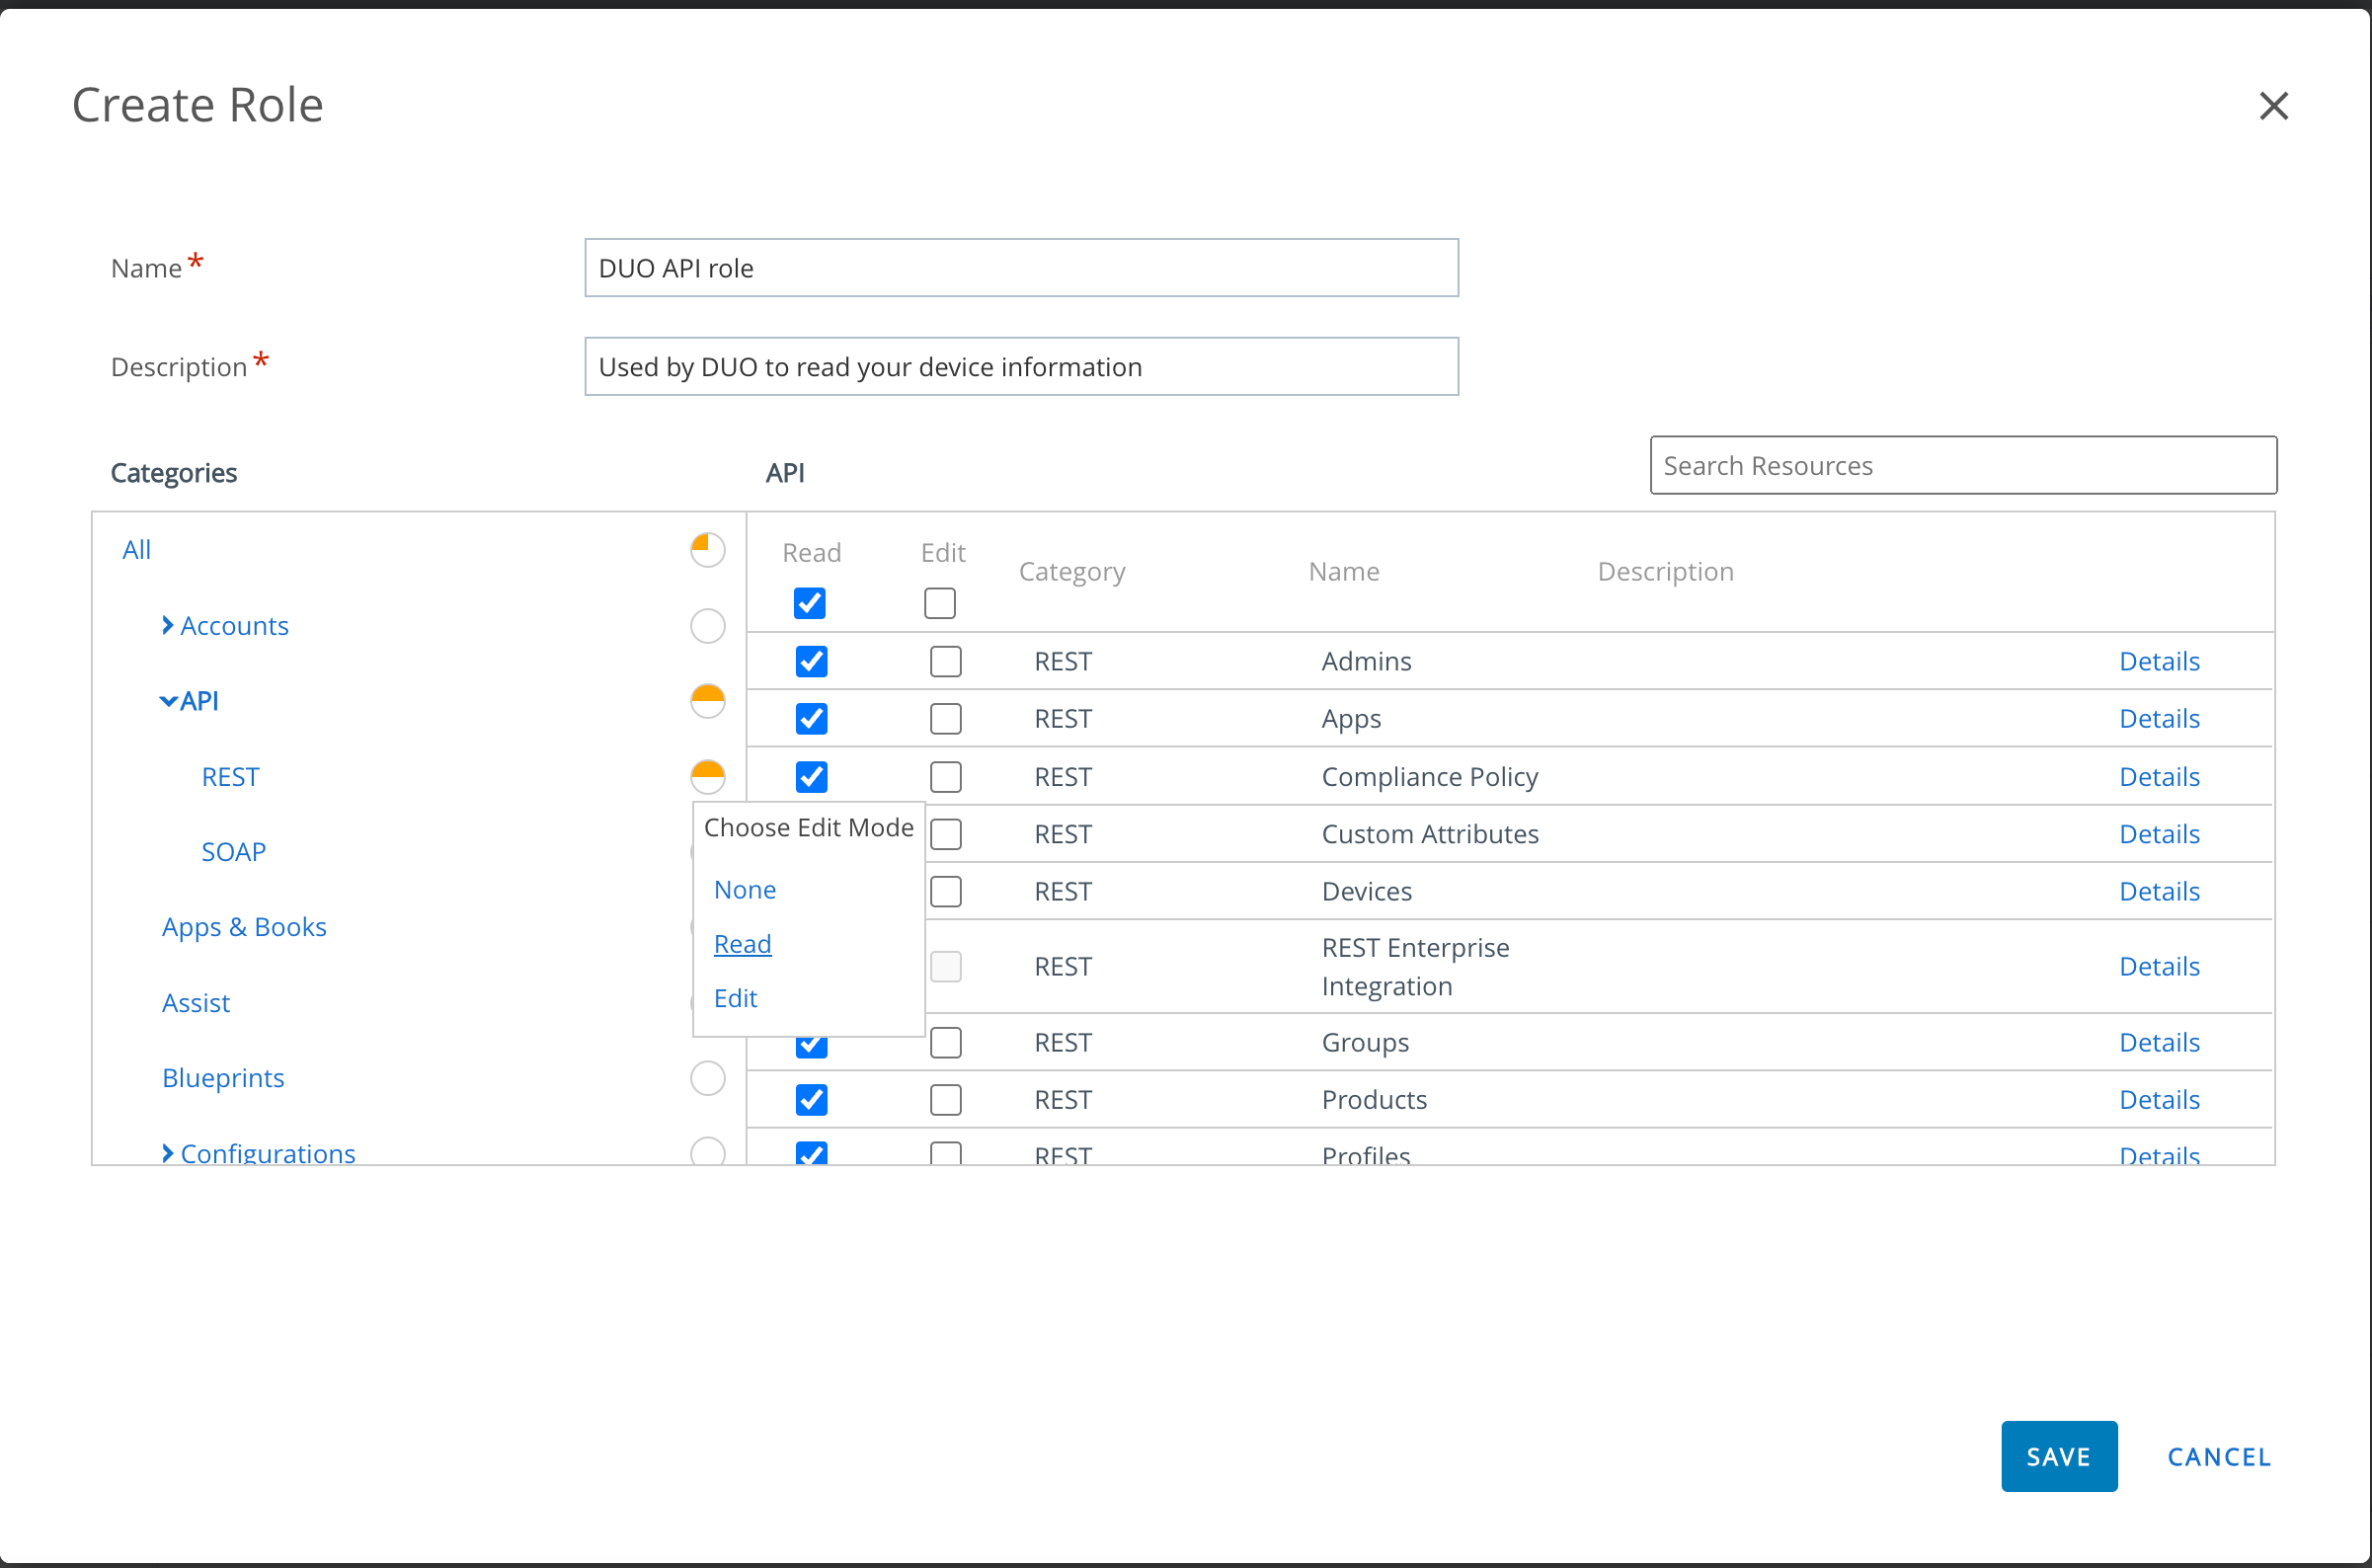Save the DUO API role
The width and height of the screenshot is (2372, 1568).
pos(2059,1456)
